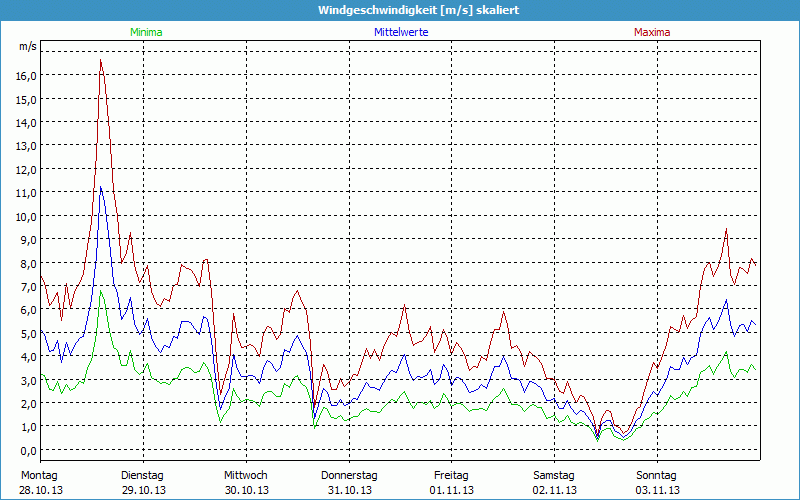Click the 'Donnerstag' day label
Image resolution: width=800 pixels, height=500 pixels.
pyautogui.click(x=349, y=476)
